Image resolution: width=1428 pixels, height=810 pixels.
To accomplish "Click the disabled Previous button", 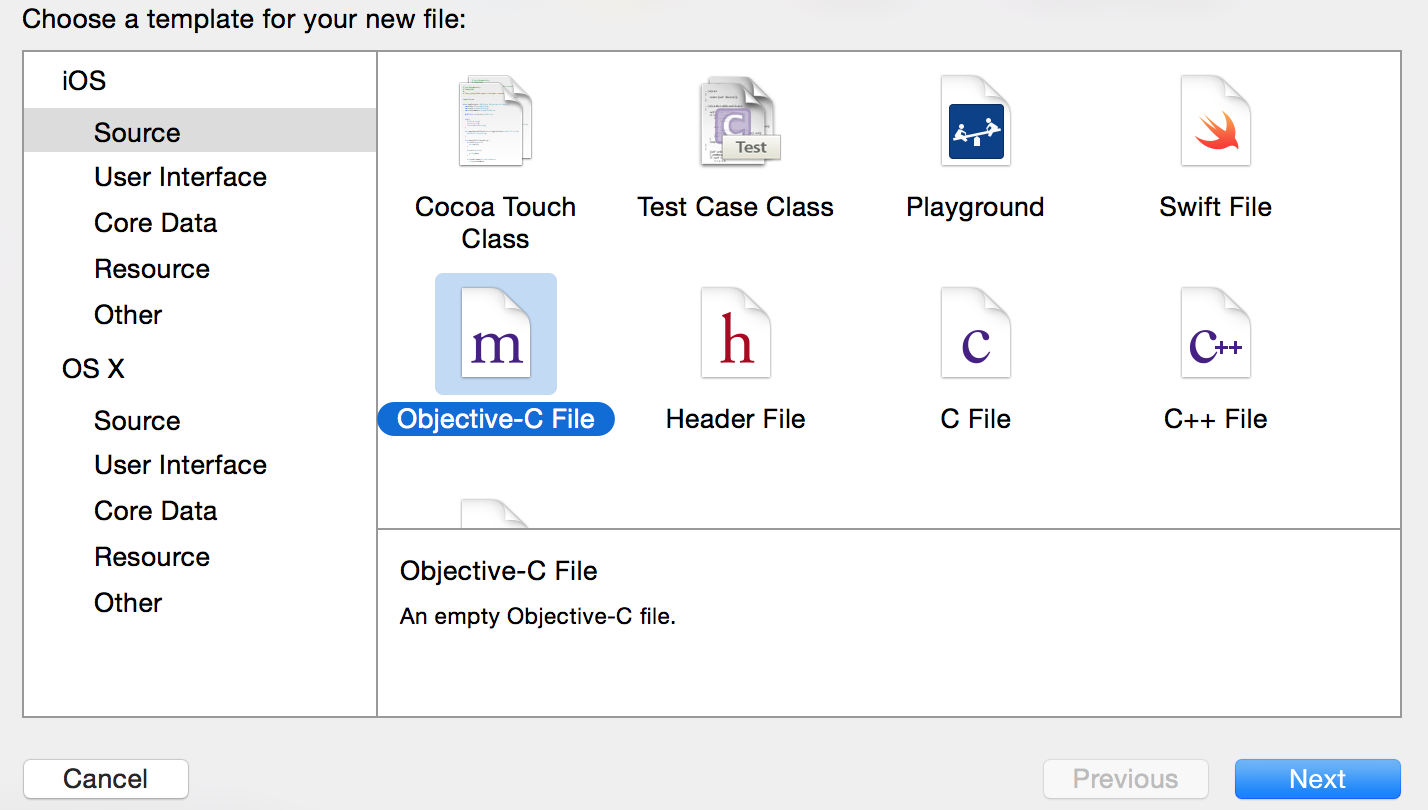I will point(1126,779).
